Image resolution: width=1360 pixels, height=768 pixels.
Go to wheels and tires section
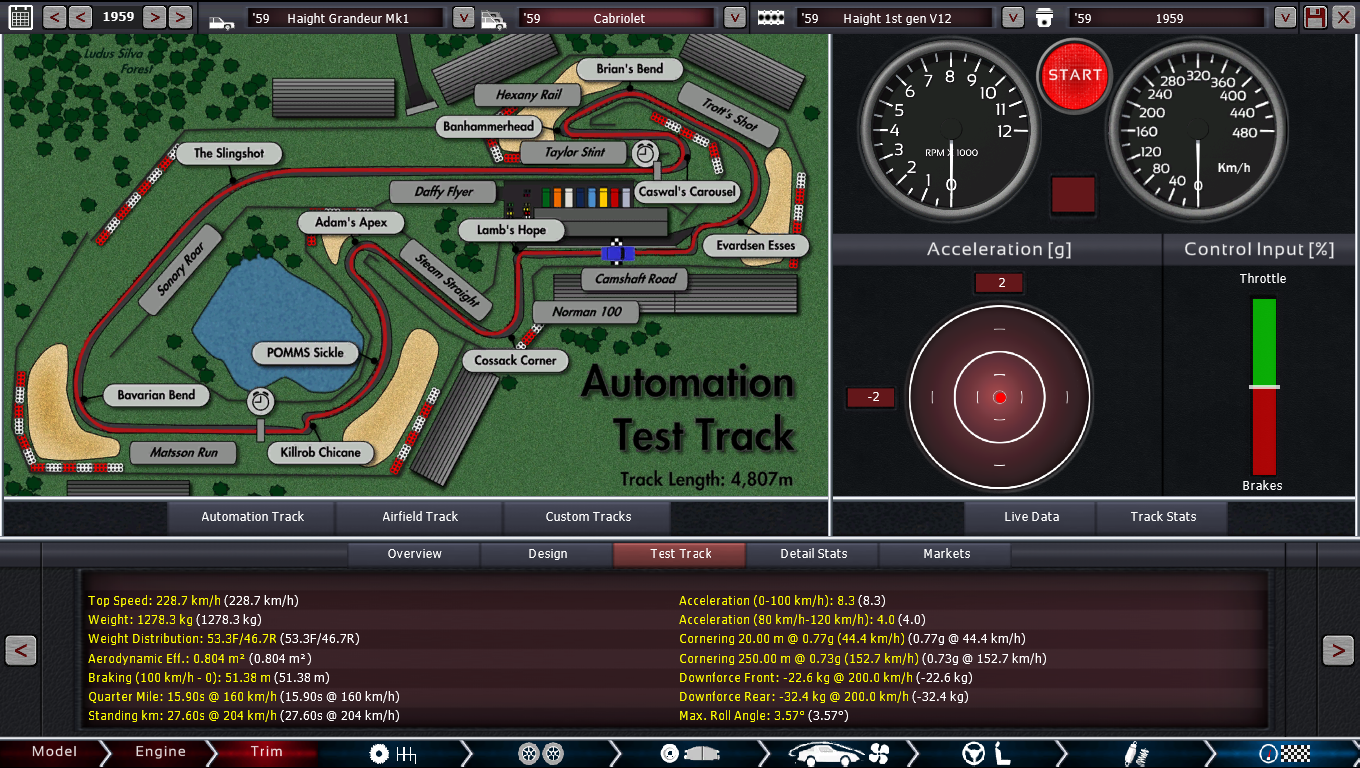tap(540, 753)
